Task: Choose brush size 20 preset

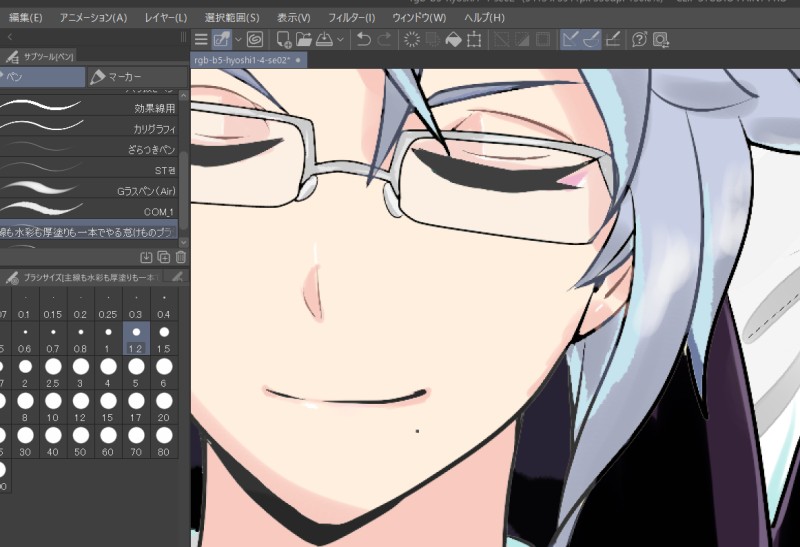Action: (164, 407)
